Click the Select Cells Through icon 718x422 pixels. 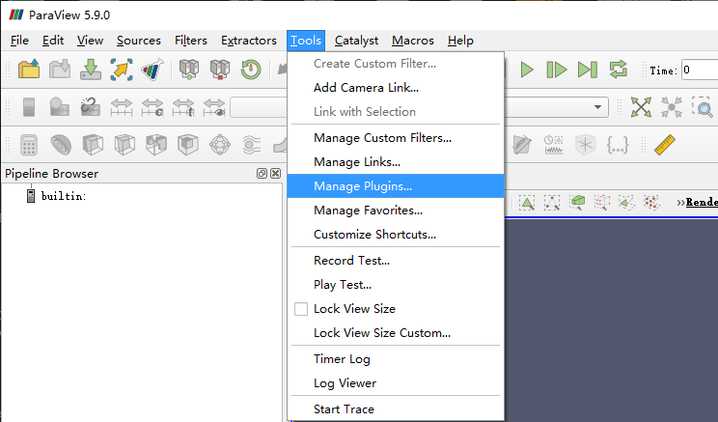pyautogui.click(x=577, y=202)
